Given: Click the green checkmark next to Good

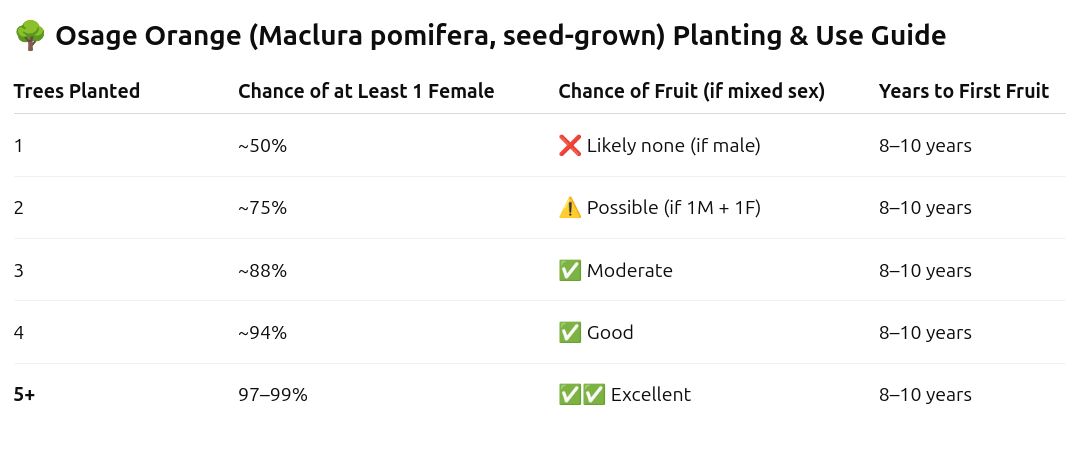Looking at the screenshot, I should 570,333.
